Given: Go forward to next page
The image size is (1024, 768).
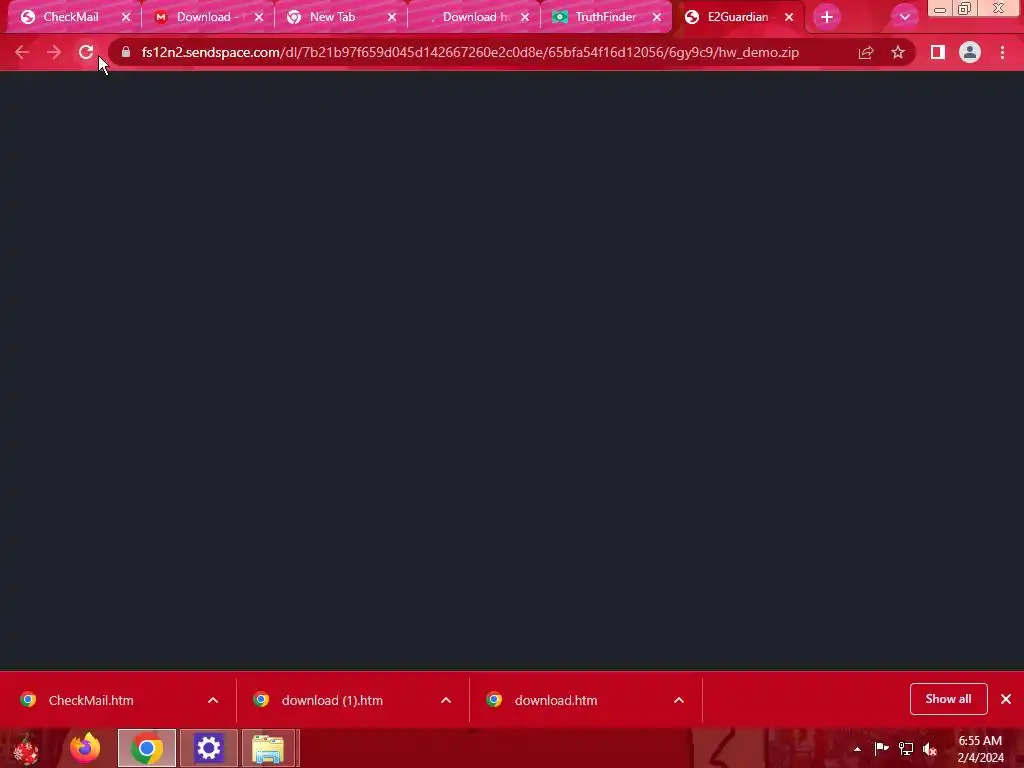Looking at the screenshot, I should (x=54, y=52).
